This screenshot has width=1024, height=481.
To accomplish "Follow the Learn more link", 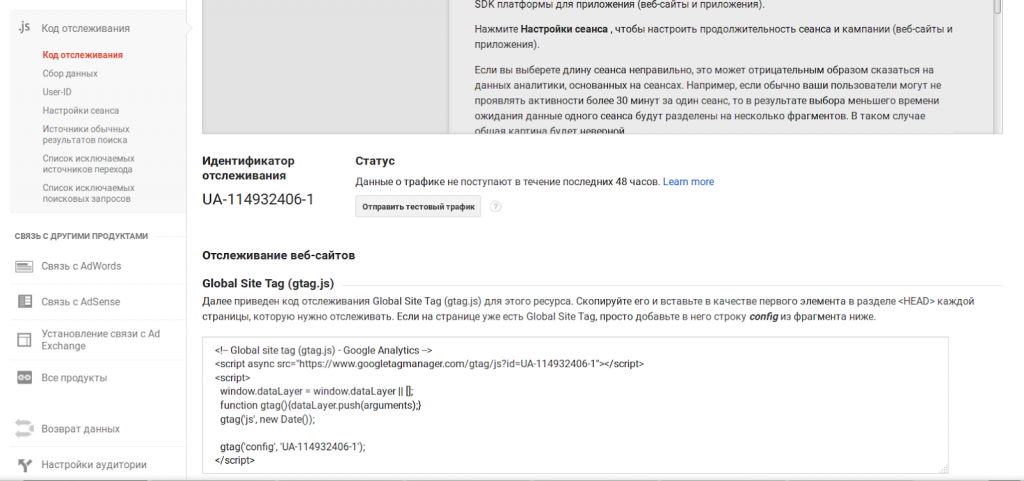I will click(x=688, y=181).
